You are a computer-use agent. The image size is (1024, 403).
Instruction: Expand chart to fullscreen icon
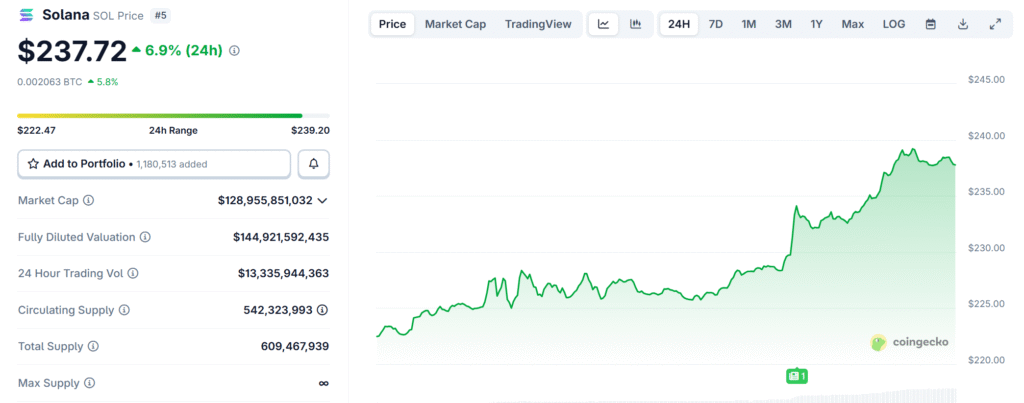pos(995,24)
